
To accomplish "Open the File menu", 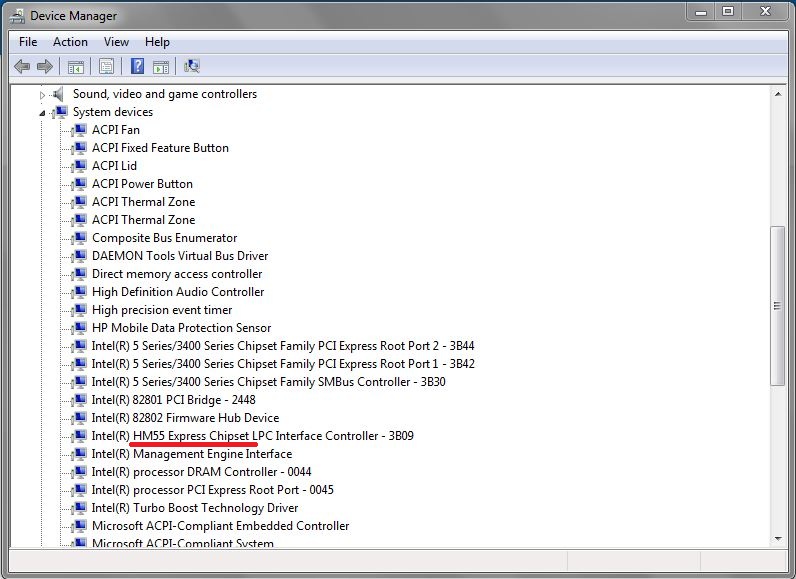I will (28, 42).
